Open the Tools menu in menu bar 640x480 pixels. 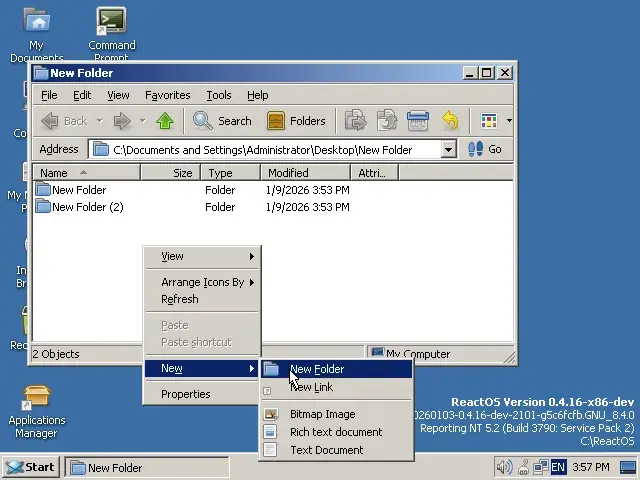click(218, 95)
